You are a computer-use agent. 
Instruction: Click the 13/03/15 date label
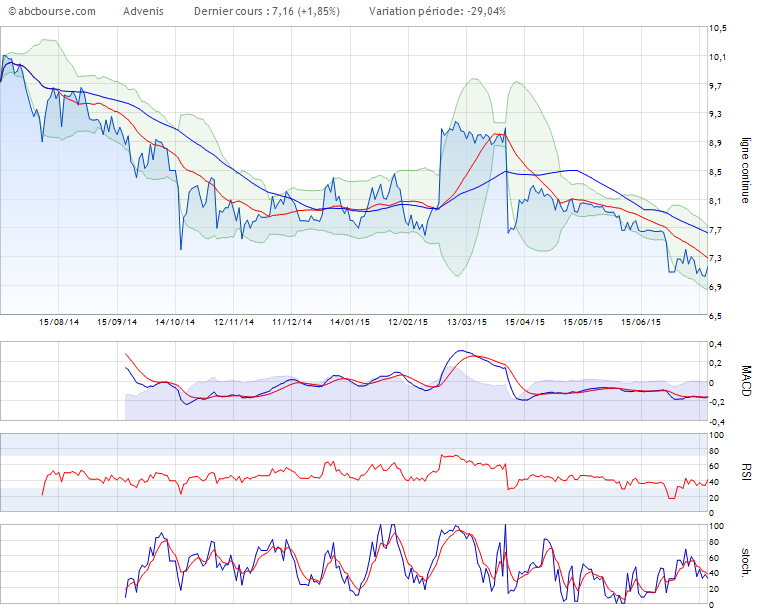point(467,322)
